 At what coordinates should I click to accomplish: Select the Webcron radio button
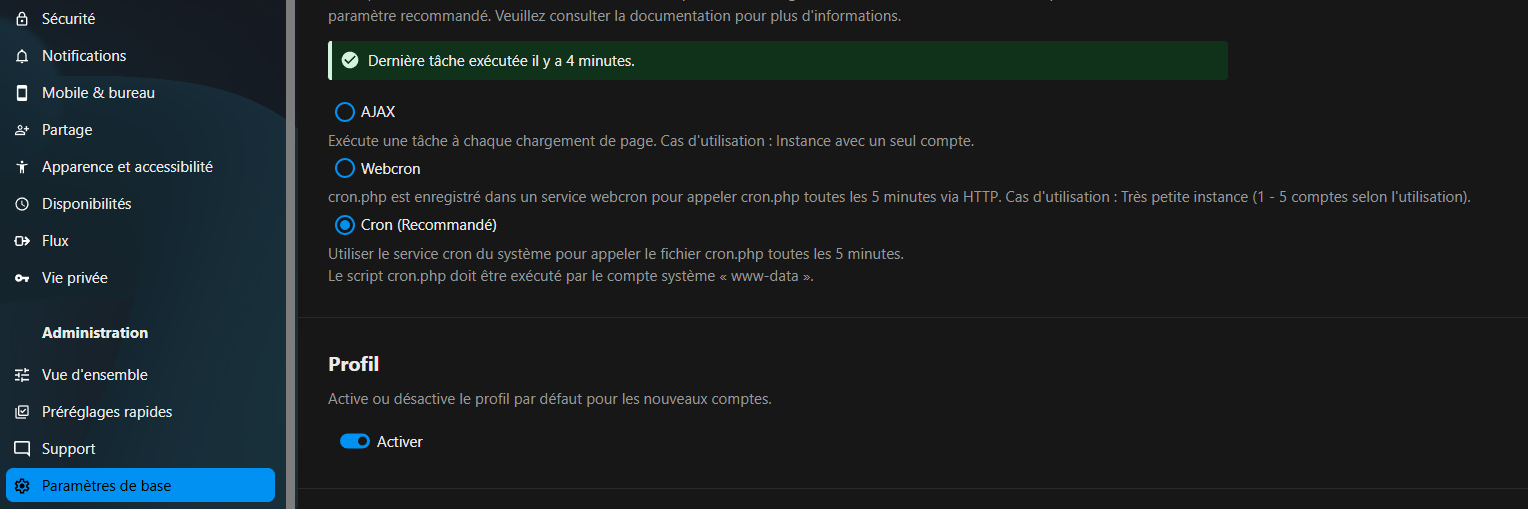pyautogui.click(x=345, y=168)
